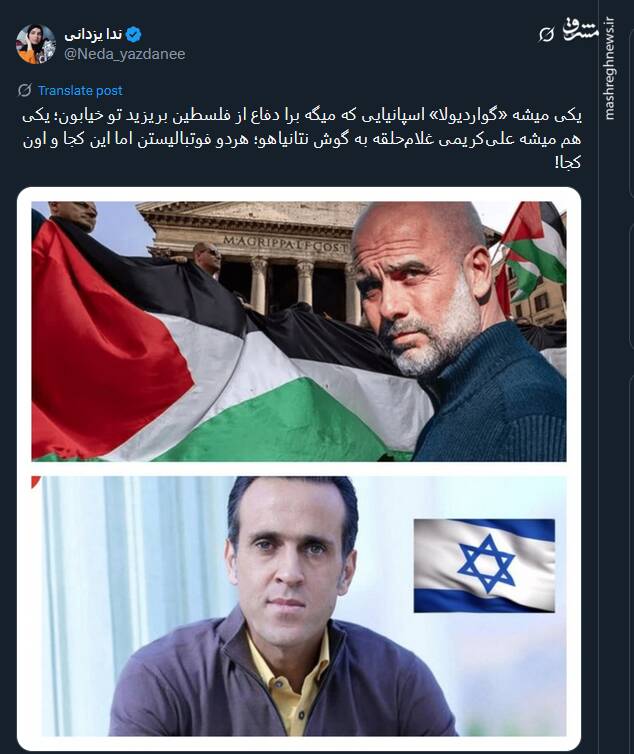Click the author's Persian display name
Image resolution: width=634 pixels, height=754 pixels.
coord(93,35)
